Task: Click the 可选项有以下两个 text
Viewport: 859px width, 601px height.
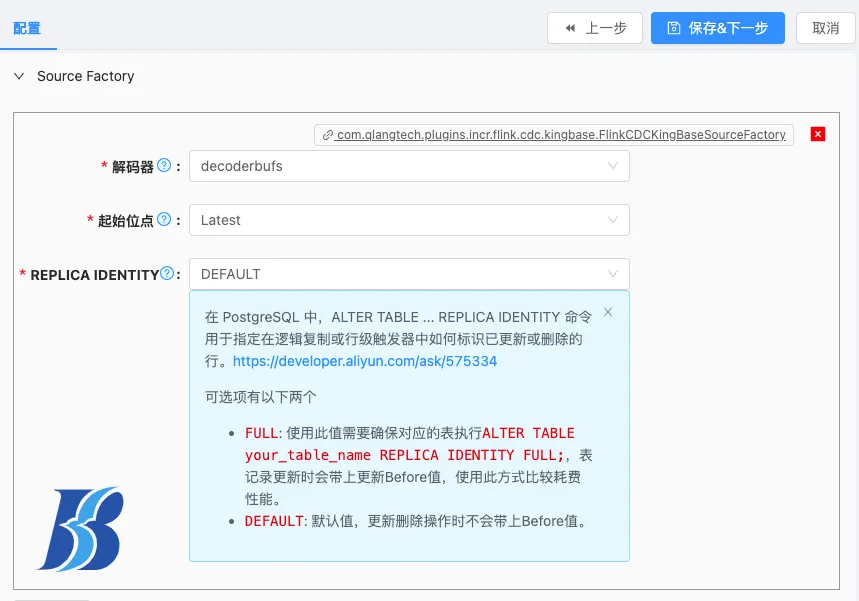Action: coord(261,397)
